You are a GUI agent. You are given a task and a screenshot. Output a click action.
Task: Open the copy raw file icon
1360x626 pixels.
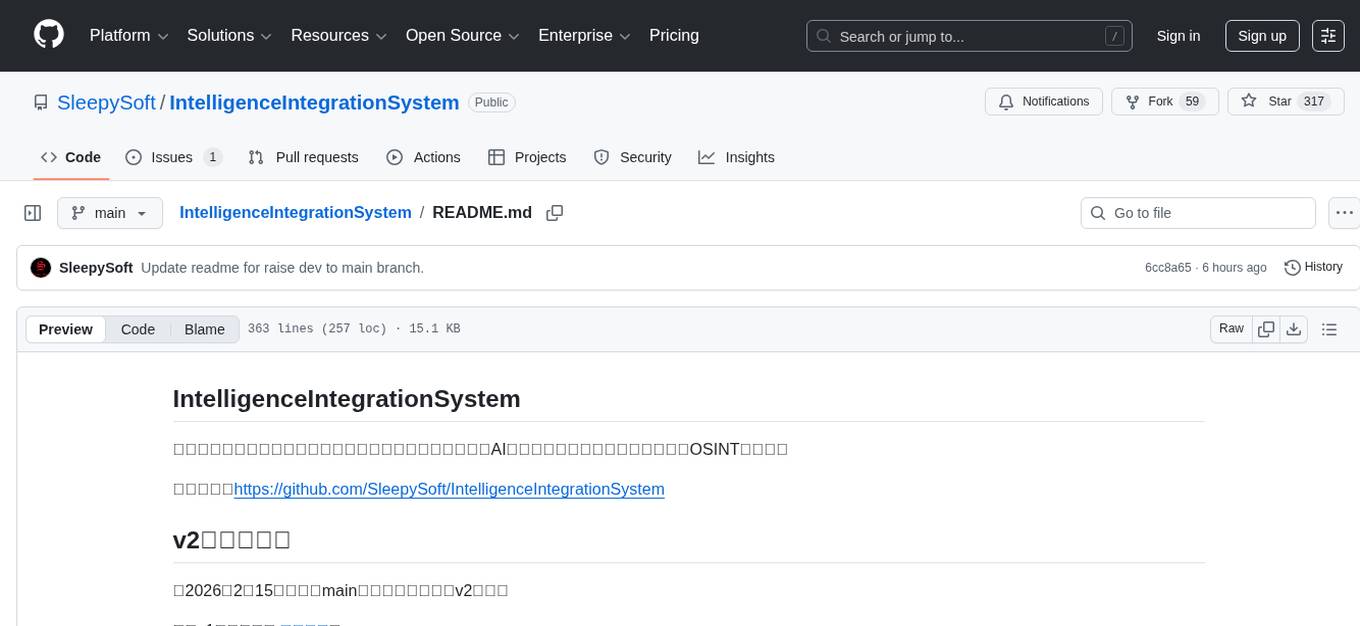point(1266,328)
